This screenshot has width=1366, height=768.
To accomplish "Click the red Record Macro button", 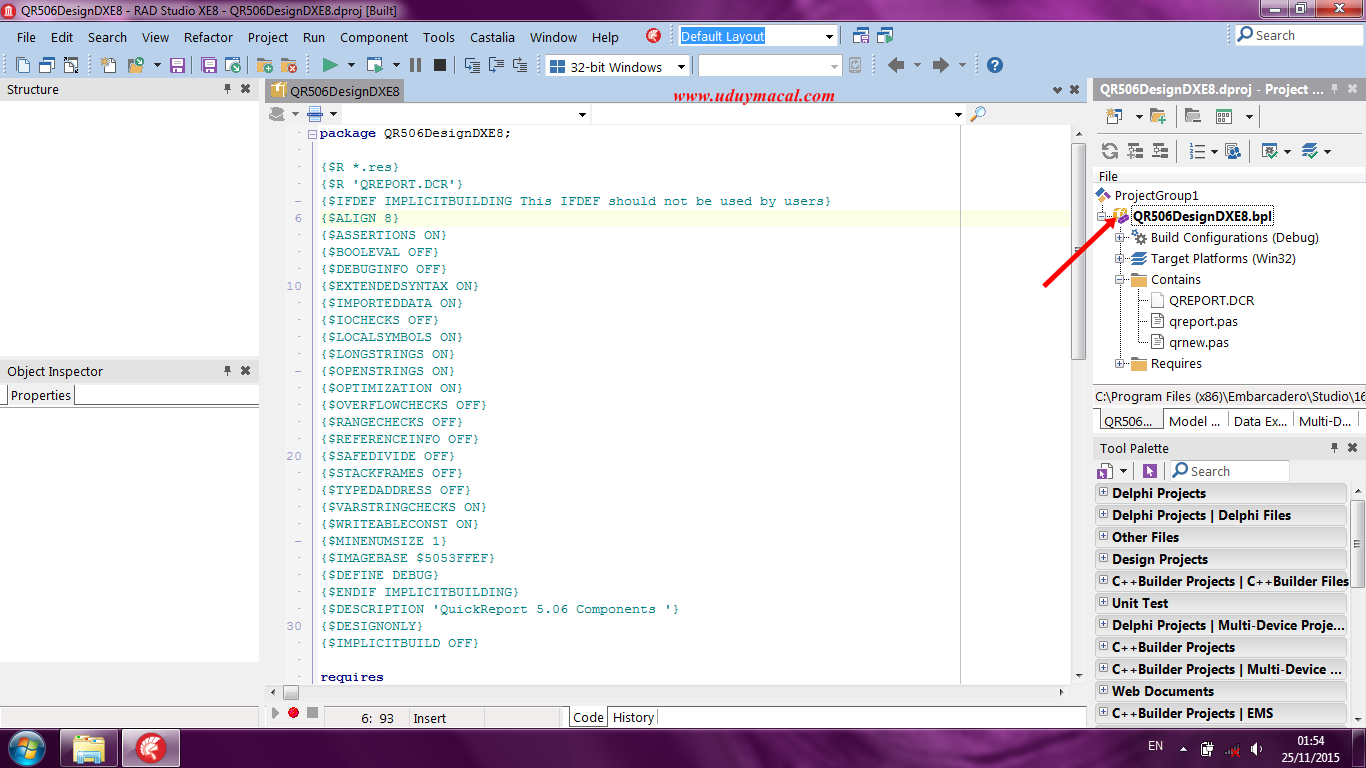I will pos(293,712).
